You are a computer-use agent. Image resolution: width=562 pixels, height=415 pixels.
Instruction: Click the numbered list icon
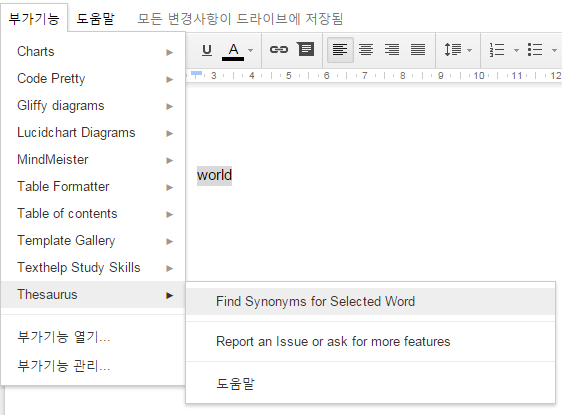[x=497, y=50]
